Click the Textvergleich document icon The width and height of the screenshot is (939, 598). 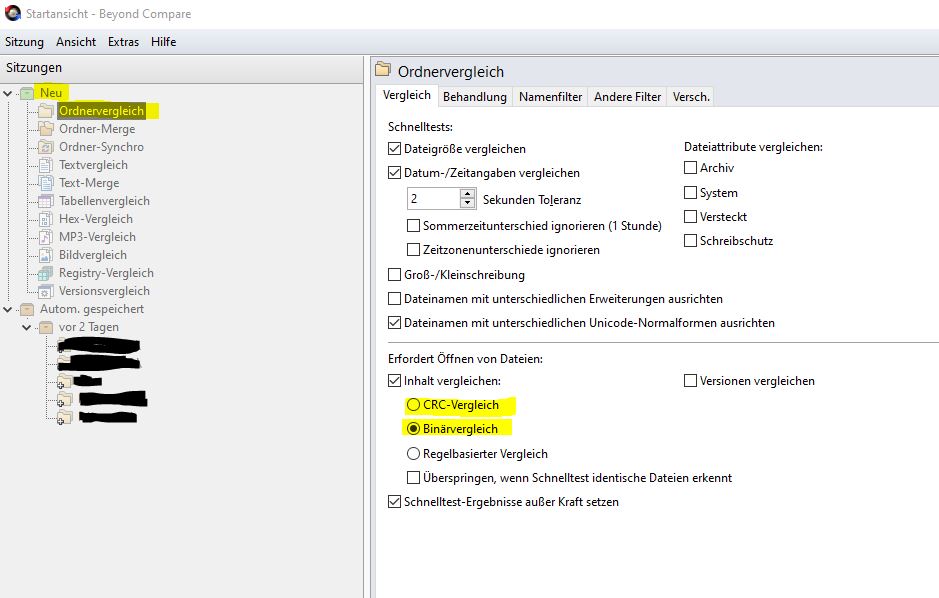click(x=46, y=165)
